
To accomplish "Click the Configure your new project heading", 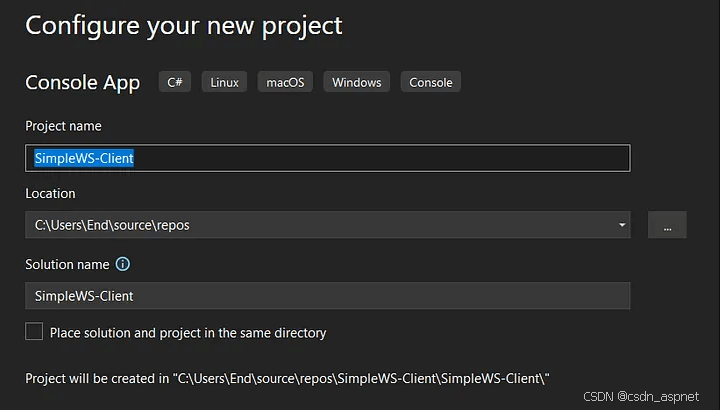I will point(184,27).
